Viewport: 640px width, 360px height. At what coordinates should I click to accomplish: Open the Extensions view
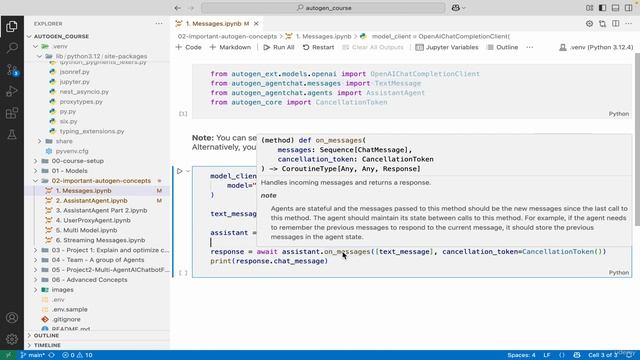point(12,113)
